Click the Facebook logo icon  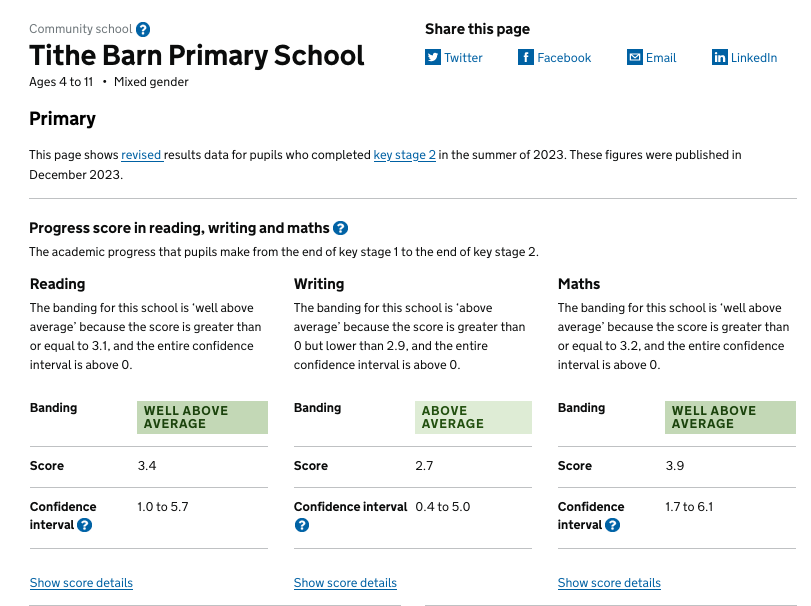point(526,57)
